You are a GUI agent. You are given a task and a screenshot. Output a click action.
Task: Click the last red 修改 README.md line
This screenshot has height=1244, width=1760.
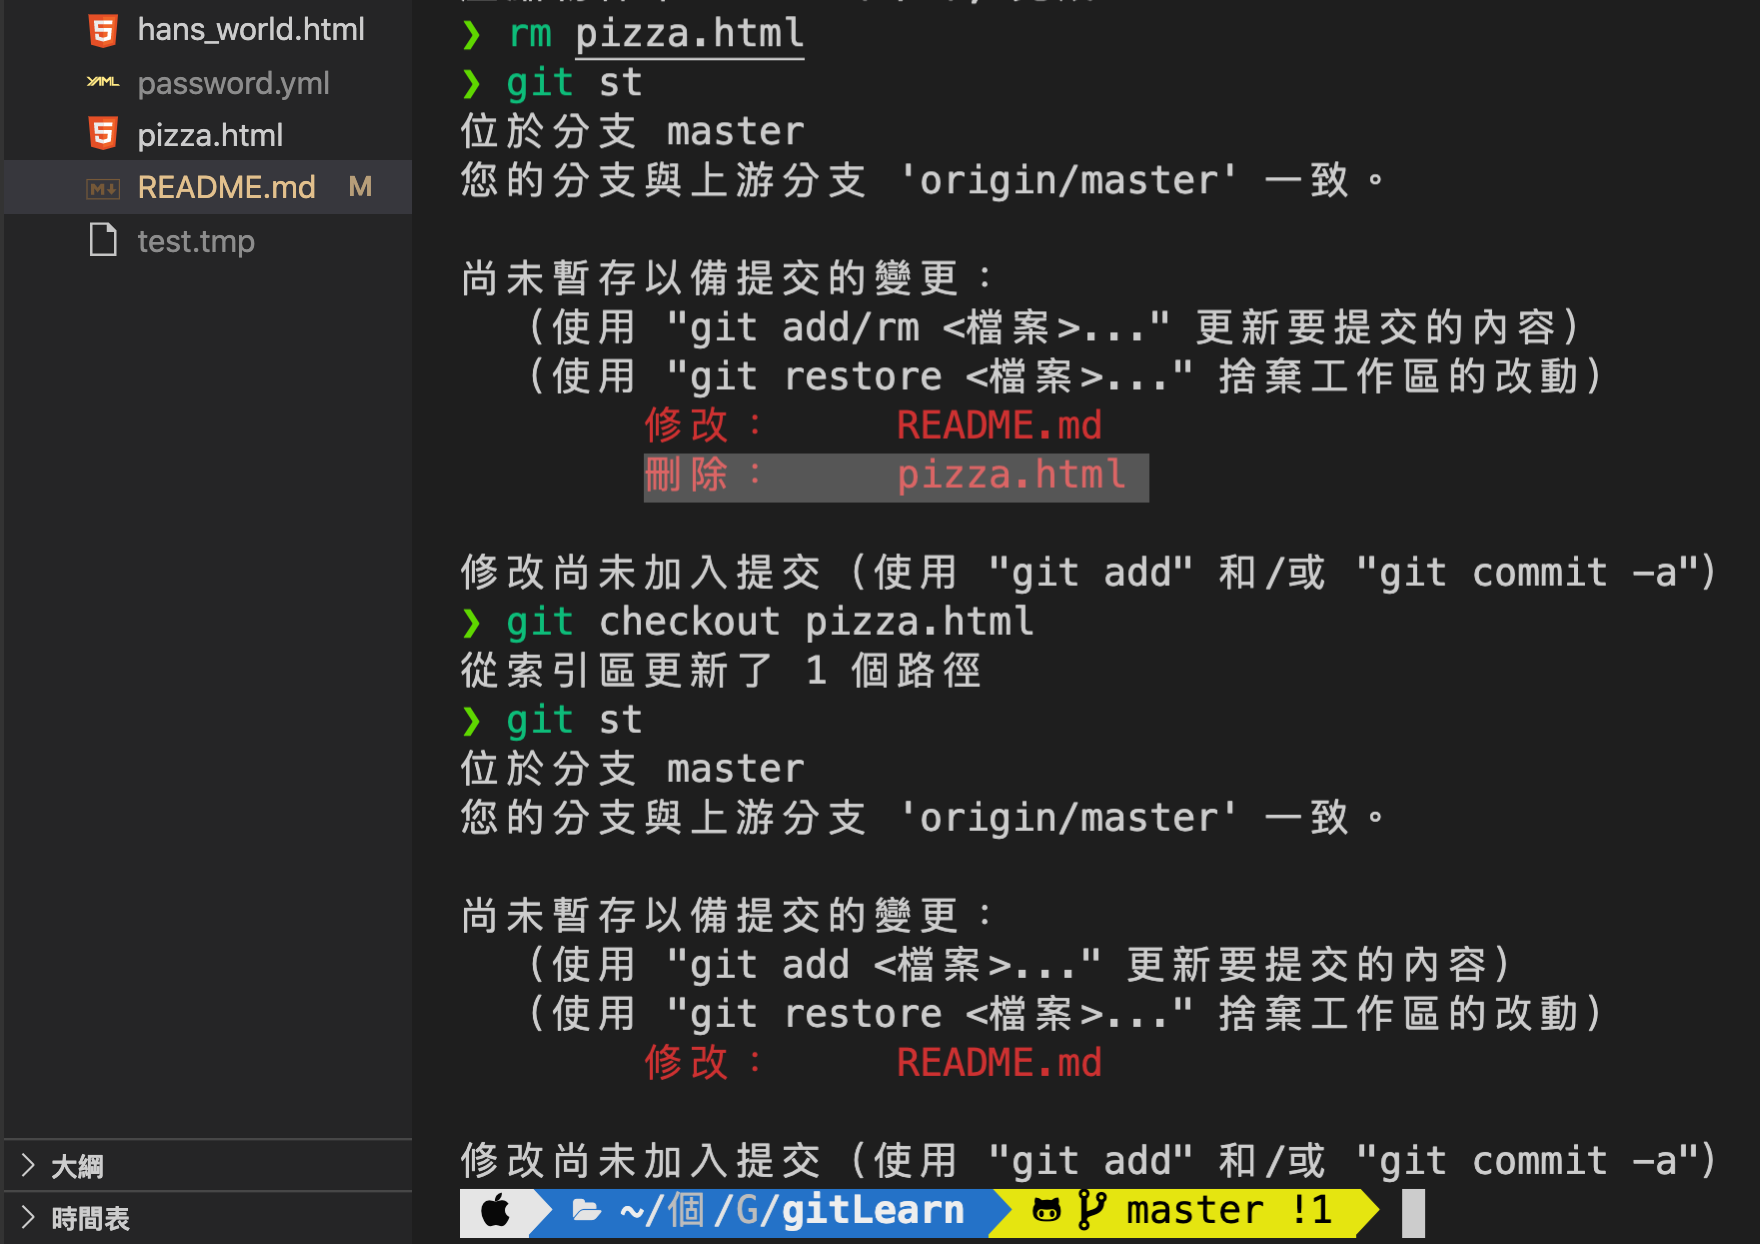tap(873, 1063)
